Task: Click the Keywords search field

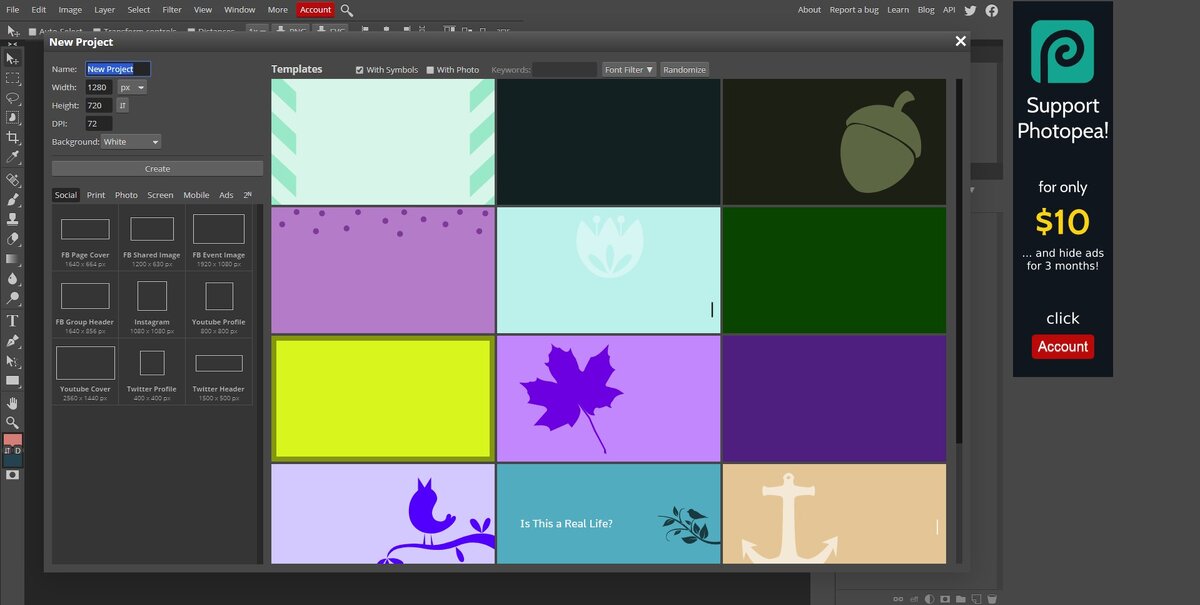Action: [564, 70]
